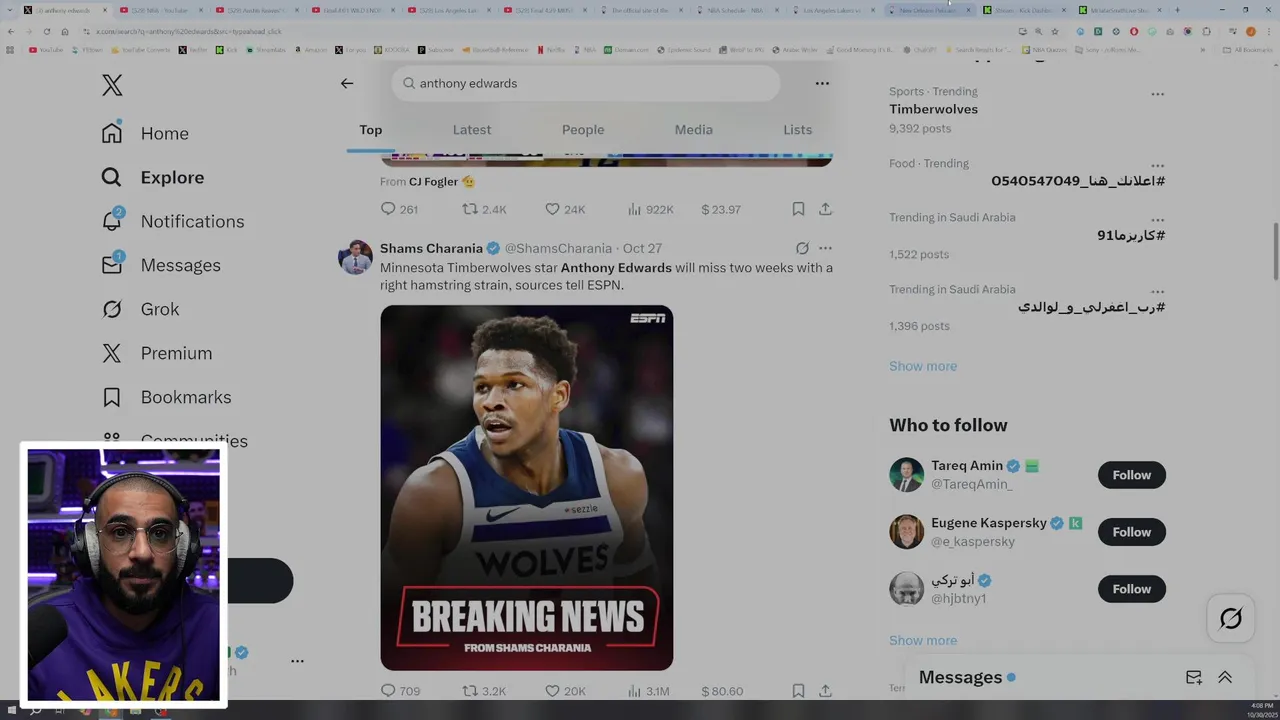Focus the anthony edwards search field

coord(586,83)
